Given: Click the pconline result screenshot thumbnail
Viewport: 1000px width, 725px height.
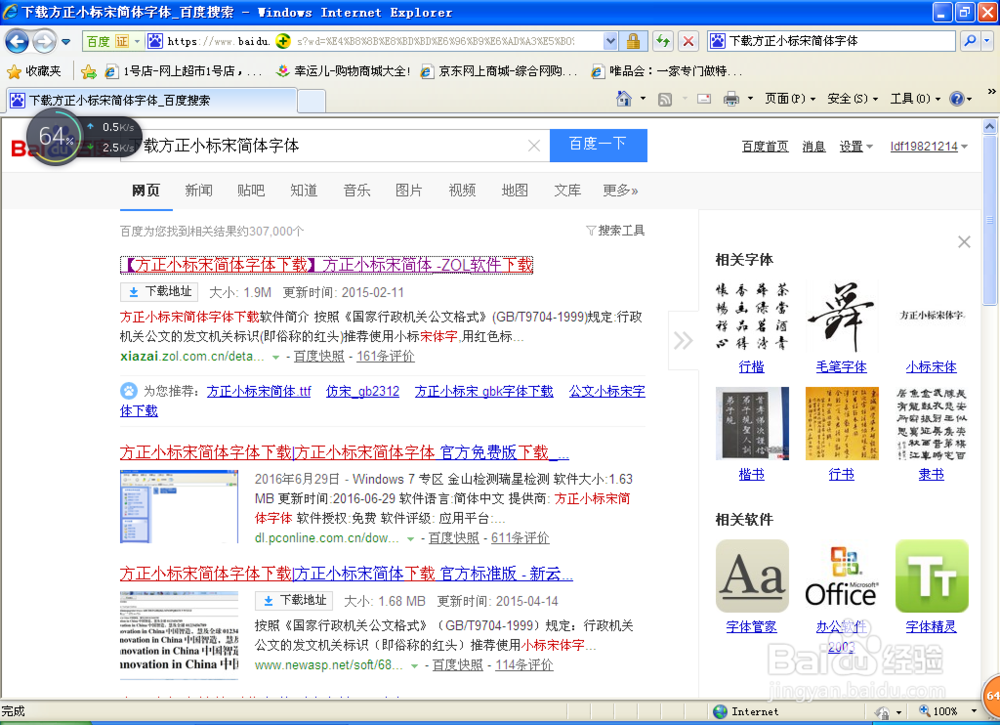Looking at the screenshot, I should [x=179, y=507].
